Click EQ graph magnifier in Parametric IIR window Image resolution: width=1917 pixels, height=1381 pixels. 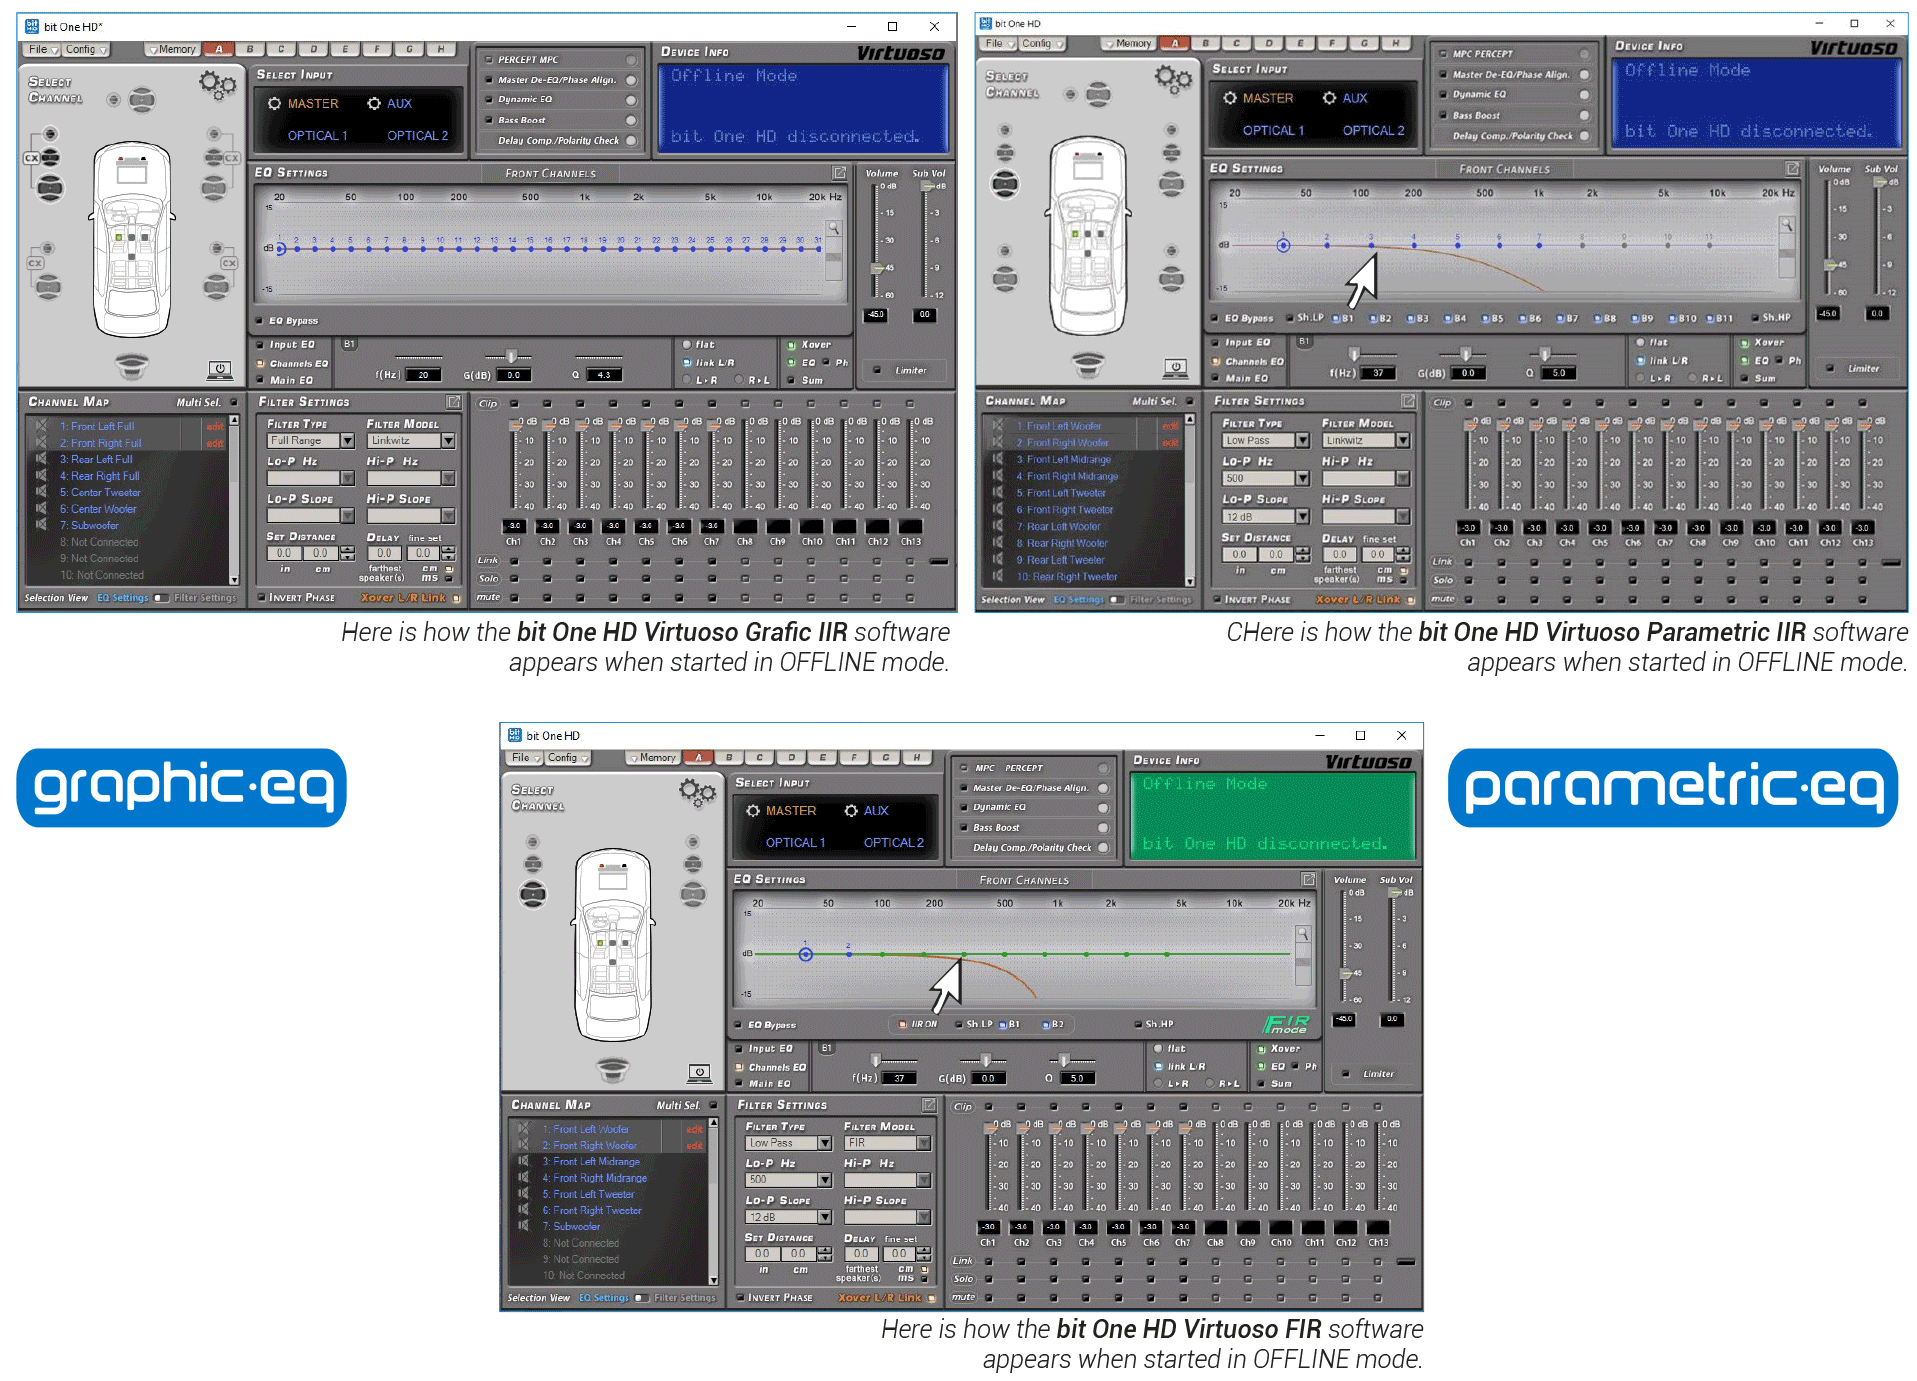click(1787, 225)
